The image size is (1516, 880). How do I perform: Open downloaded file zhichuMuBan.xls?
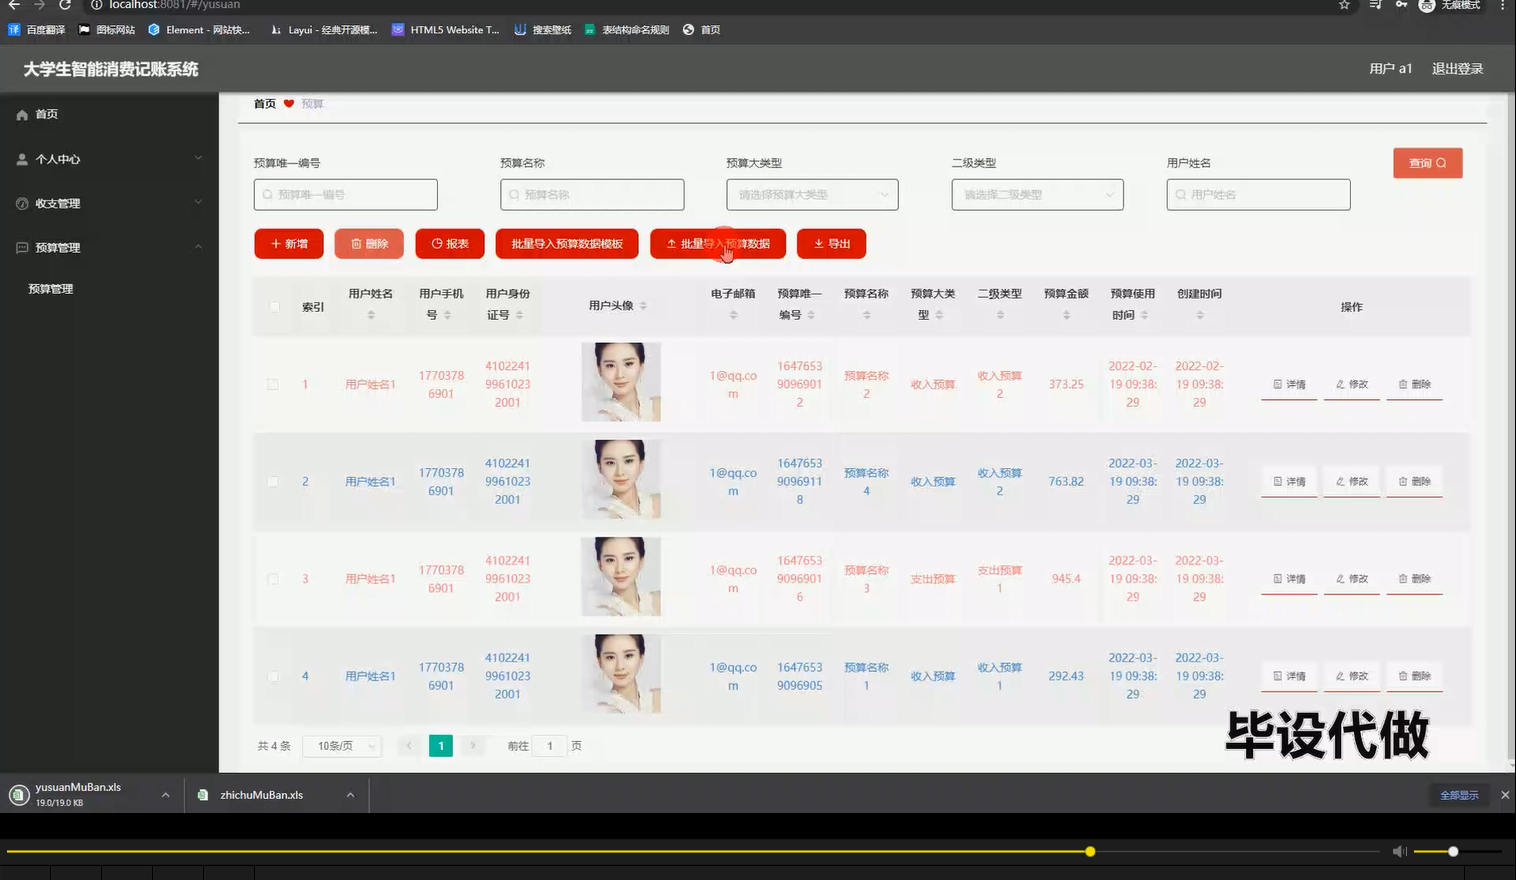(x=261, y=795)
